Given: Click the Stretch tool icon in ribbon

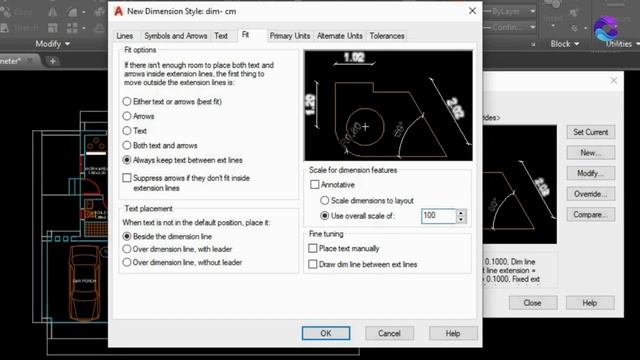Looking at the screenshot, I should click(x=5, y=28).
